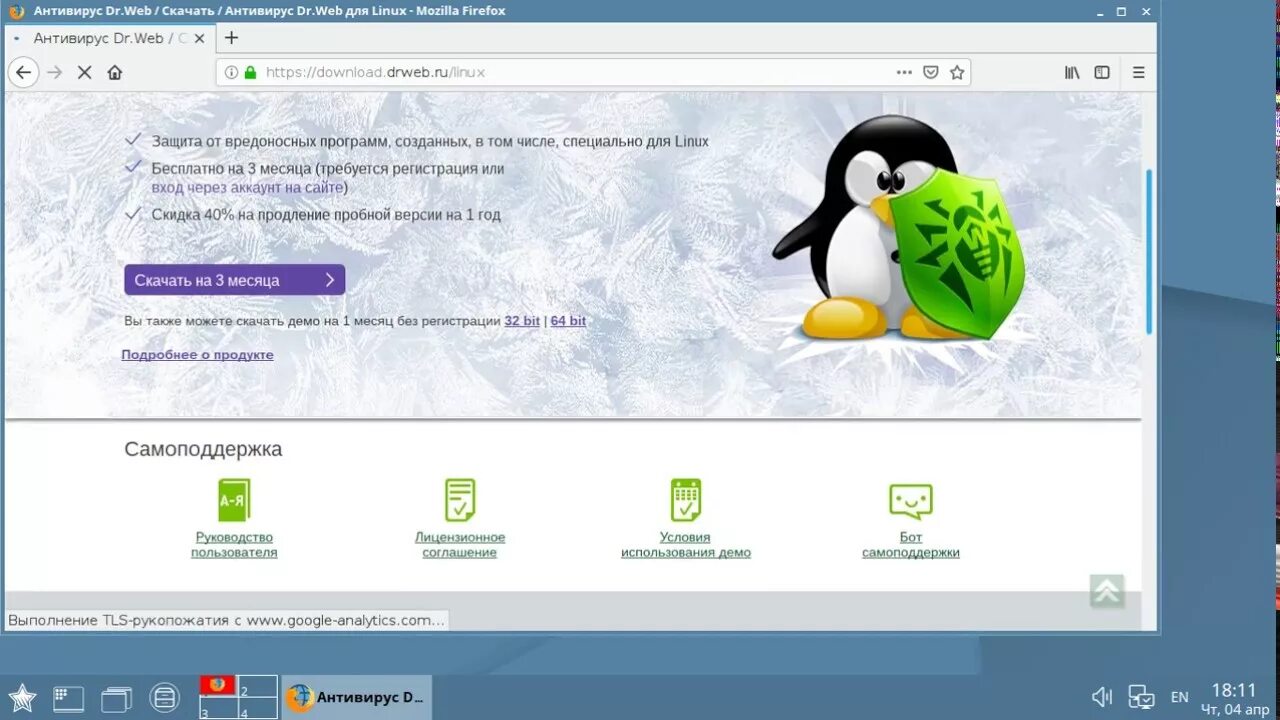Select Антивирус Dr.Web Firefox taskbar entry
Screen dimensions: 1280x720
[357, 697]
